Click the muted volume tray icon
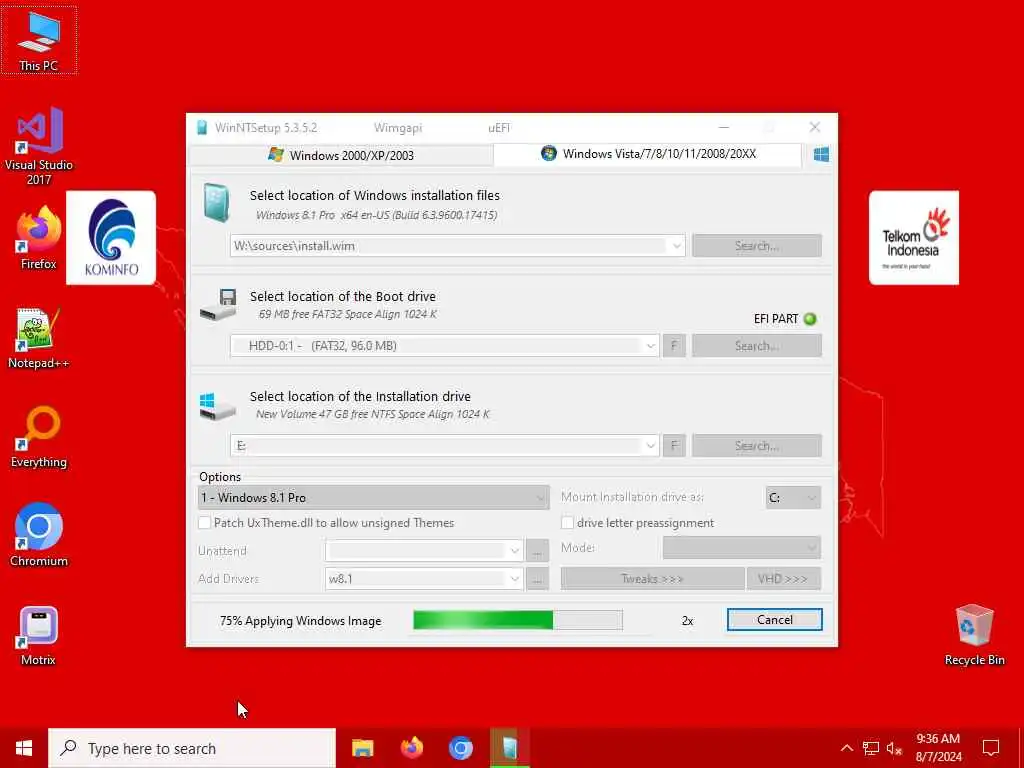Image resolution: width=1024 pixels, height=768 pixels. (x=894, y=748)
